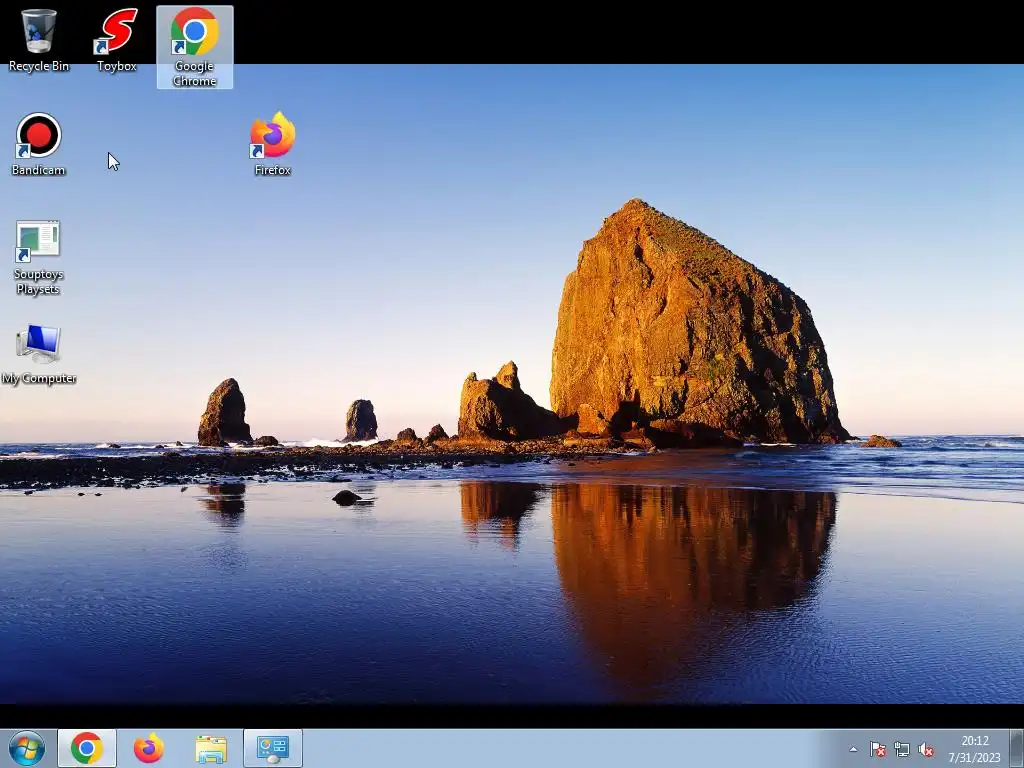Open Windows Explorer from the taskbar

(211, 748)
